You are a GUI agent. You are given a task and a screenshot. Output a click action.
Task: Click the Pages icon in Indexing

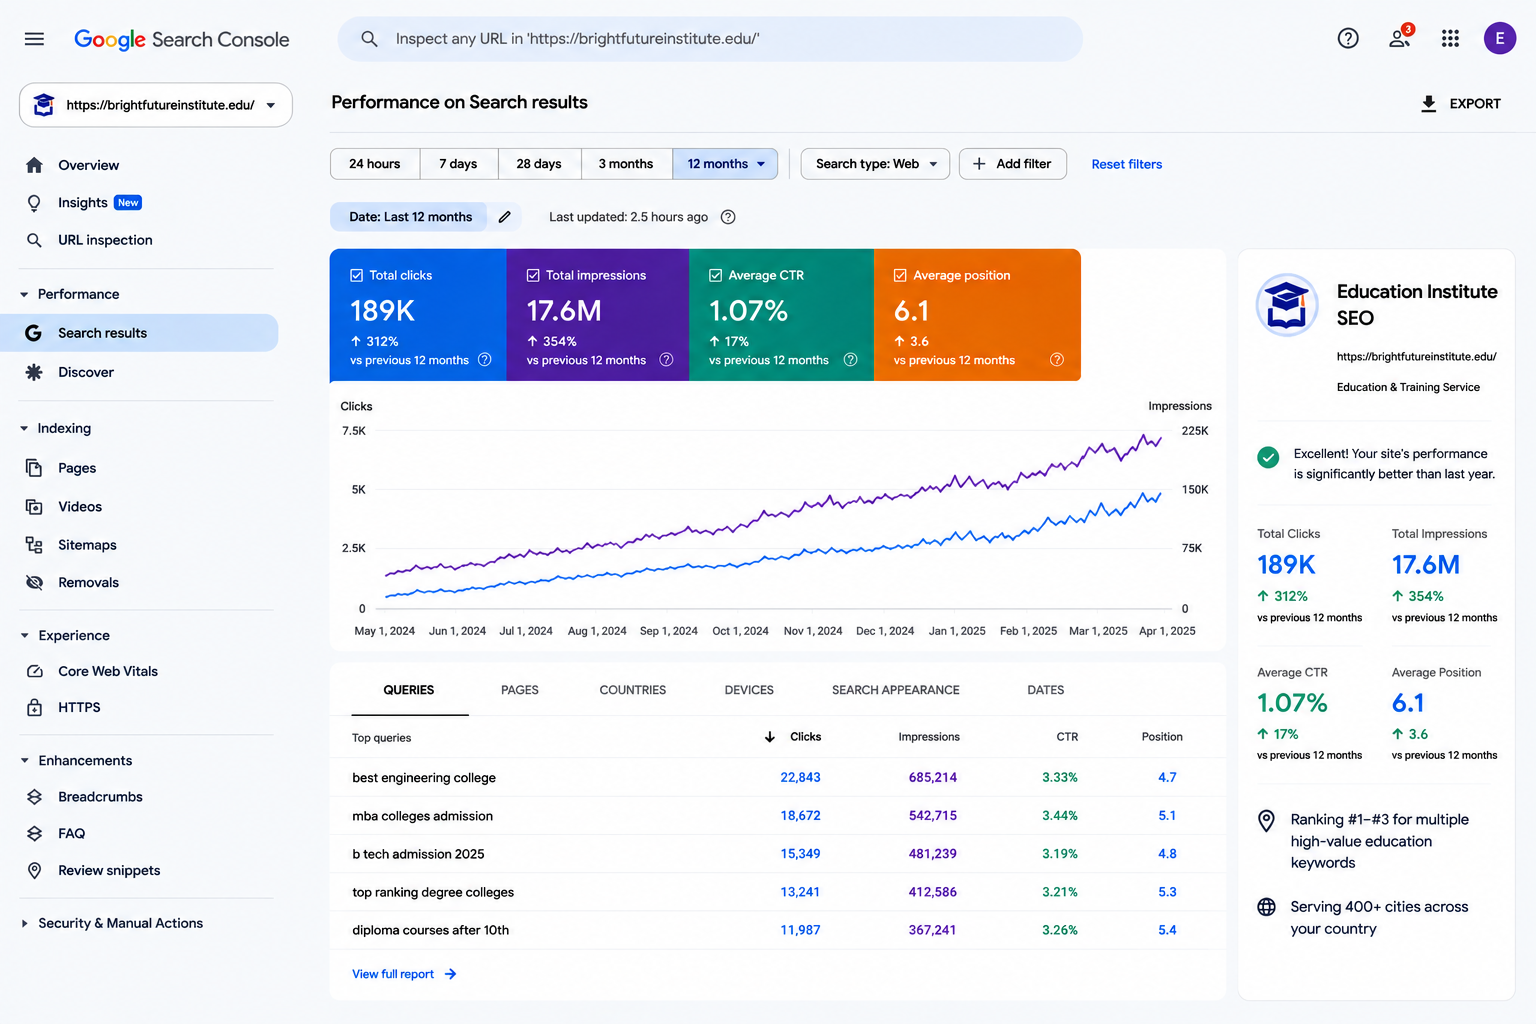[x=34, y=468]
